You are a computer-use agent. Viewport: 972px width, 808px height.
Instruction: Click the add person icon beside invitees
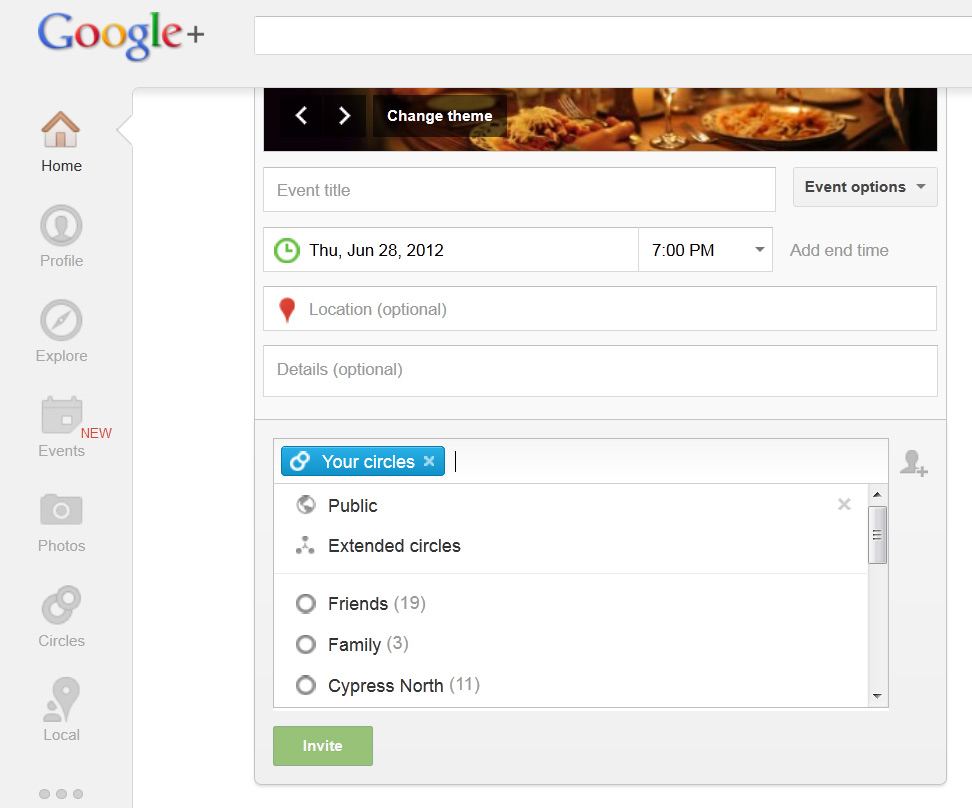coord(913,461)
